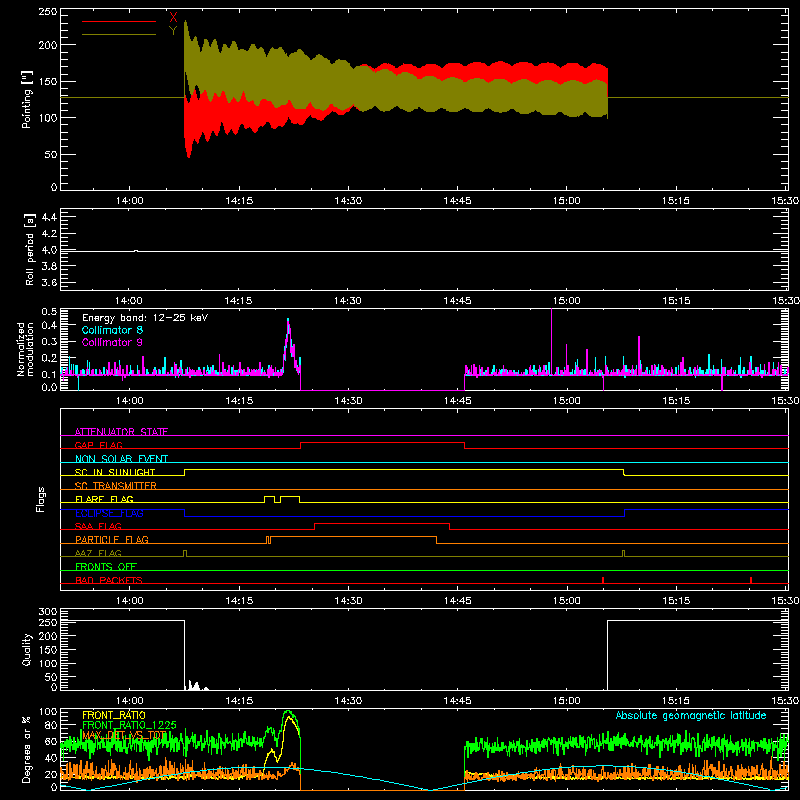The height and width of the screenshot is (800, 800).
Task: Click the 'Collimator 9' legend entry
Action: click(112, 342)
